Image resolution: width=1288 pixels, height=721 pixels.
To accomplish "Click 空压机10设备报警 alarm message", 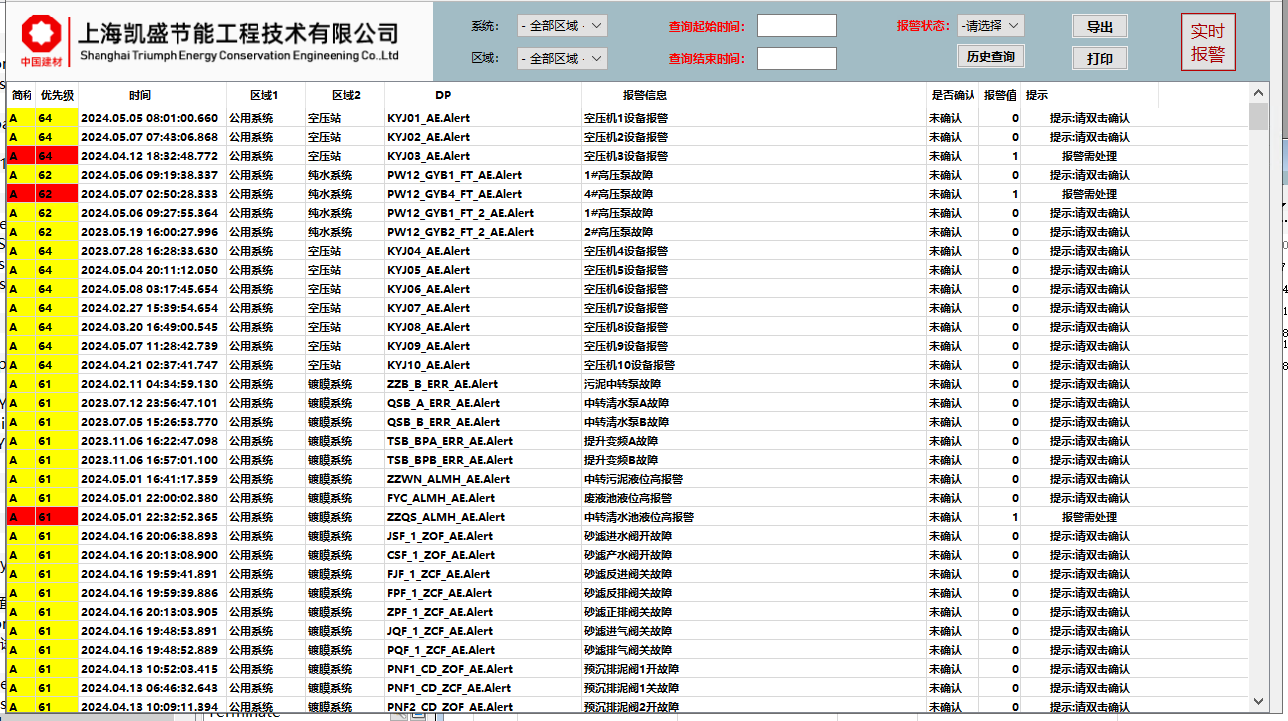I will coord(629,365).
